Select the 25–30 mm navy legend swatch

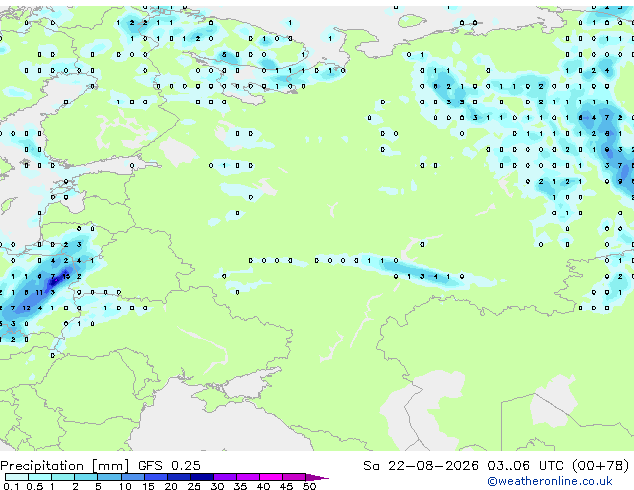(202, 477)
